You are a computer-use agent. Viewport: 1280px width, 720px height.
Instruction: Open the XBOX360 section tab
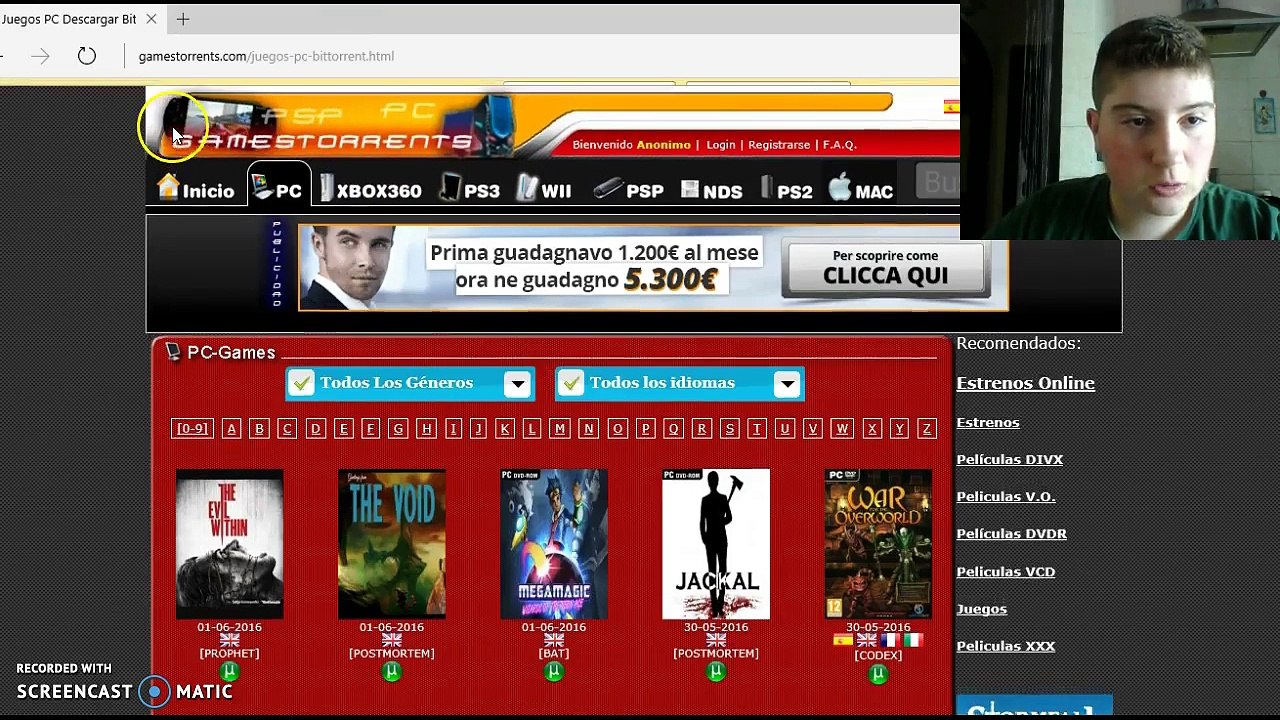(x=371, y=189)
